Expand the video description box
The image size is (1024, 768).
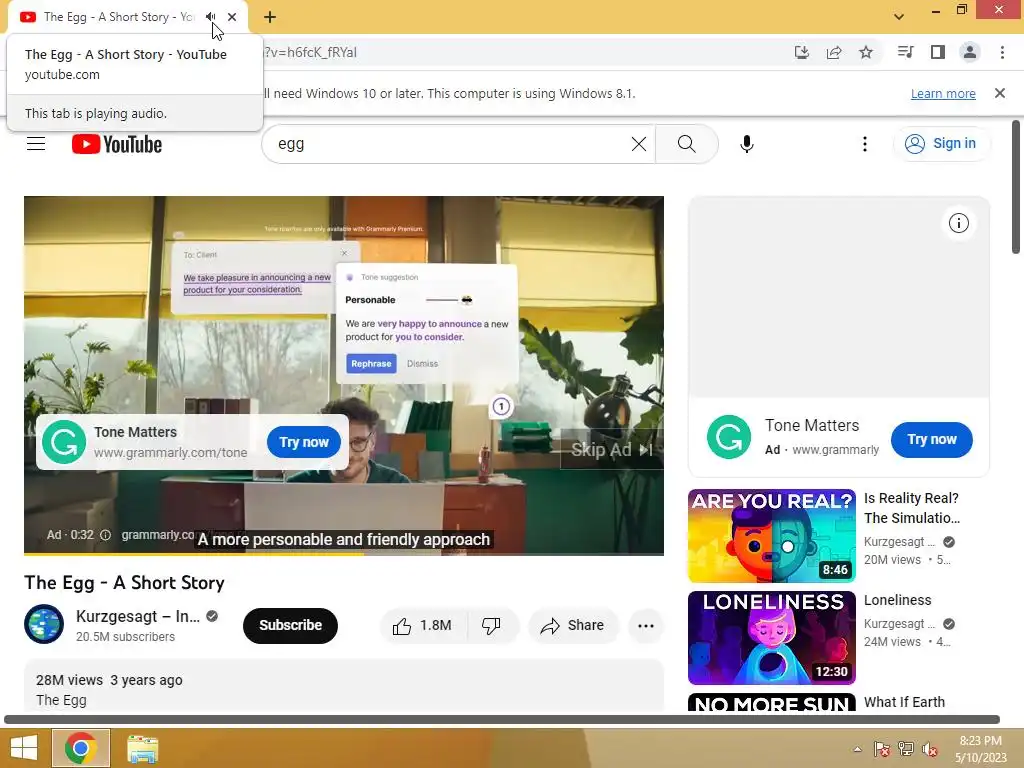[344, 686]
